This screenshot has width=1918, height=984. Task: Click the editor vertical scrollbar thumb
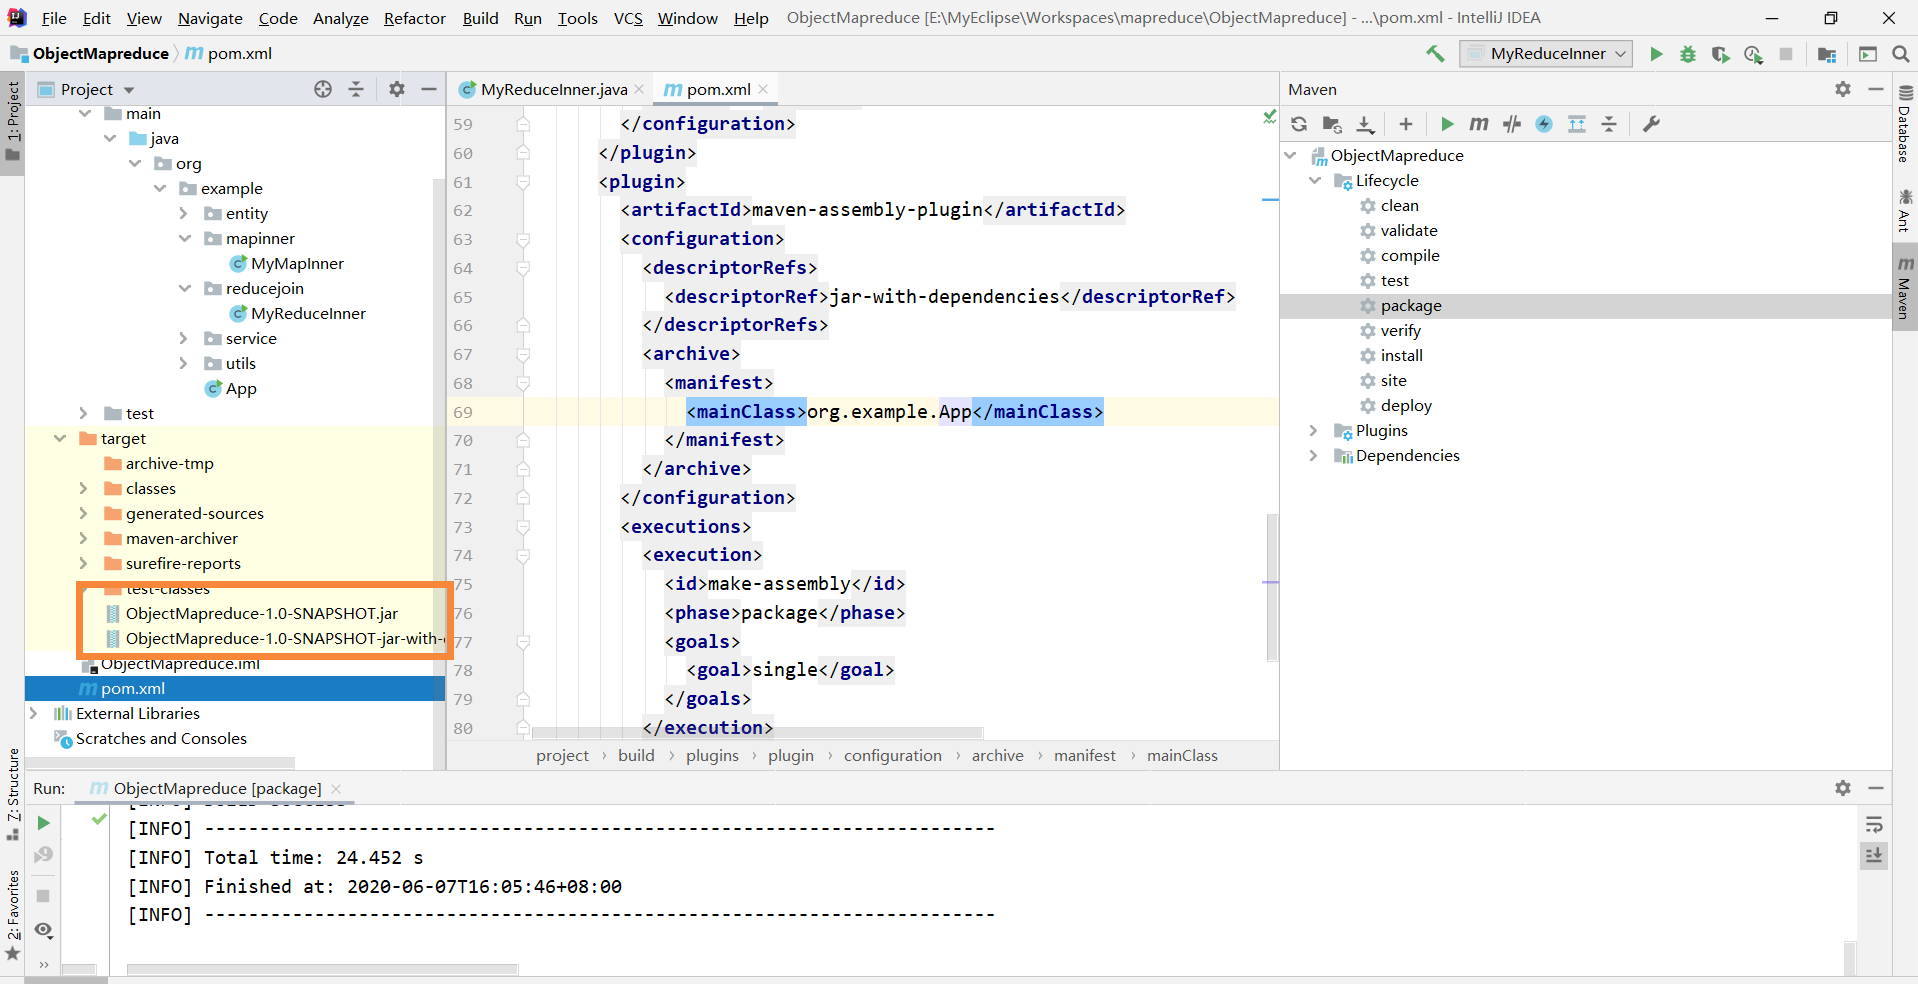1272,587
